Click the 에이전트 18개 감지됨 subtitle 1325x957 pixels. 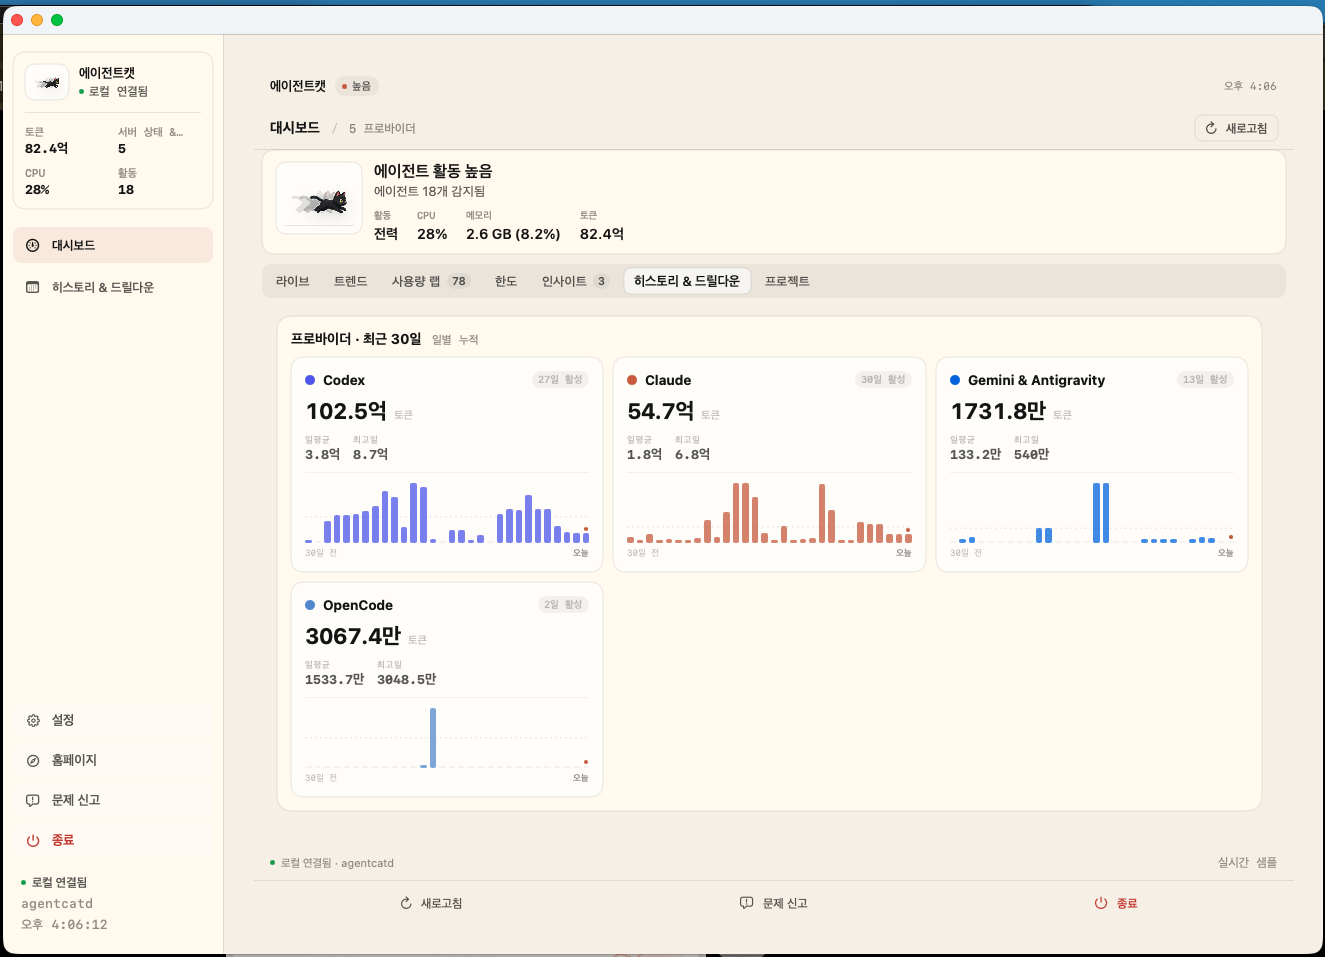tap(430, 191)
